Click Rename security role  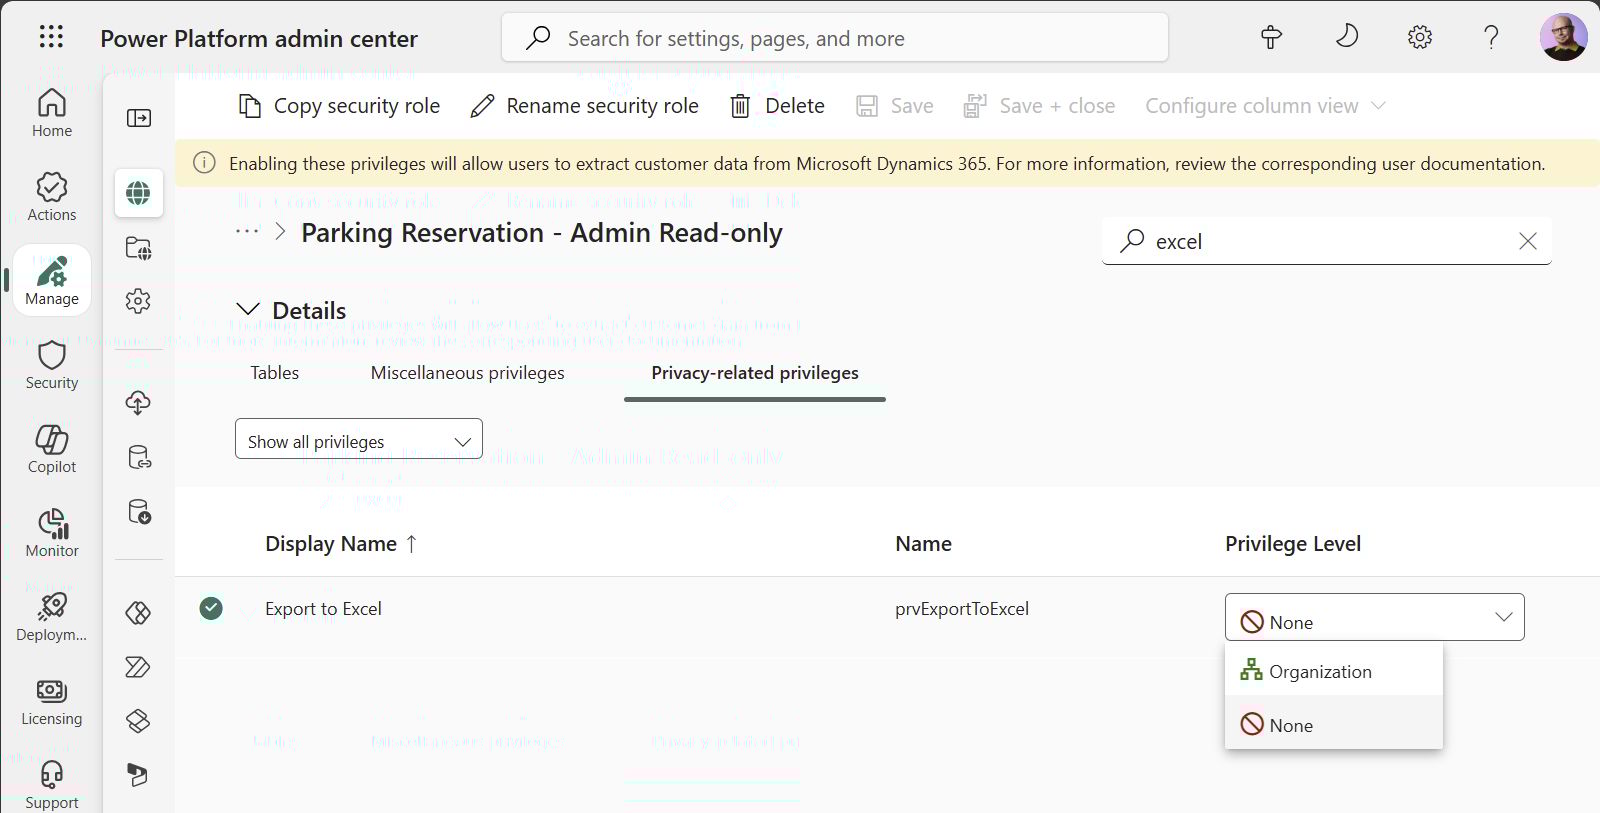pyautogui.click(x=585, y=106)
